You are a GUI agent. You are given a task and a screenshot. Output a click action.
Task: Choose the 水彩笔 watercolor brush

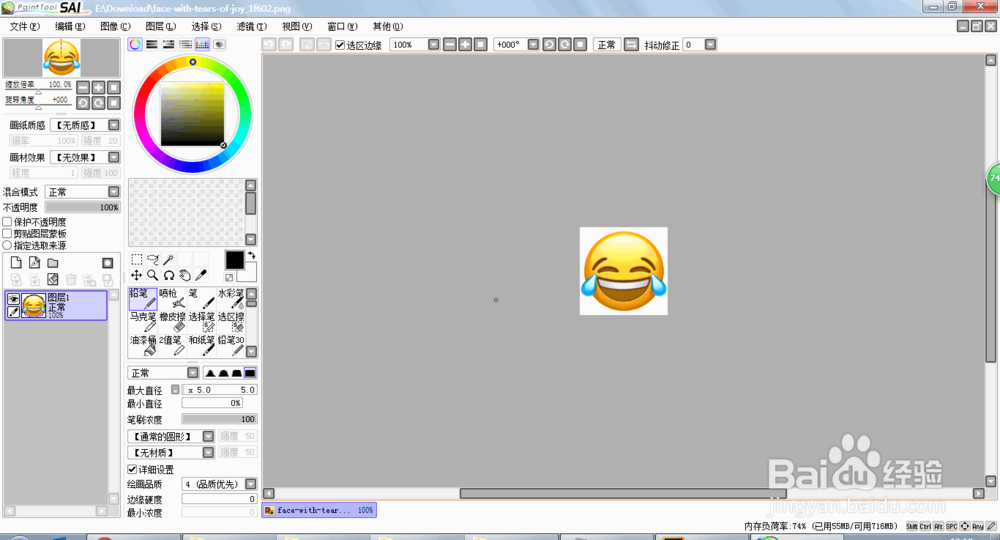[231, 299]
